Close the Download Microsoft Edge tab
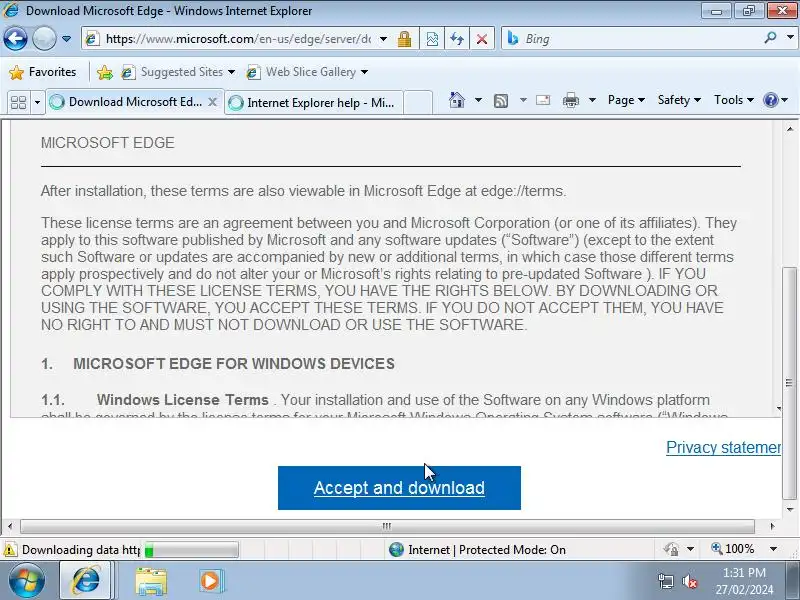This screenshot has height=600, width=800. pyautogui.click(x=213, y=102)
